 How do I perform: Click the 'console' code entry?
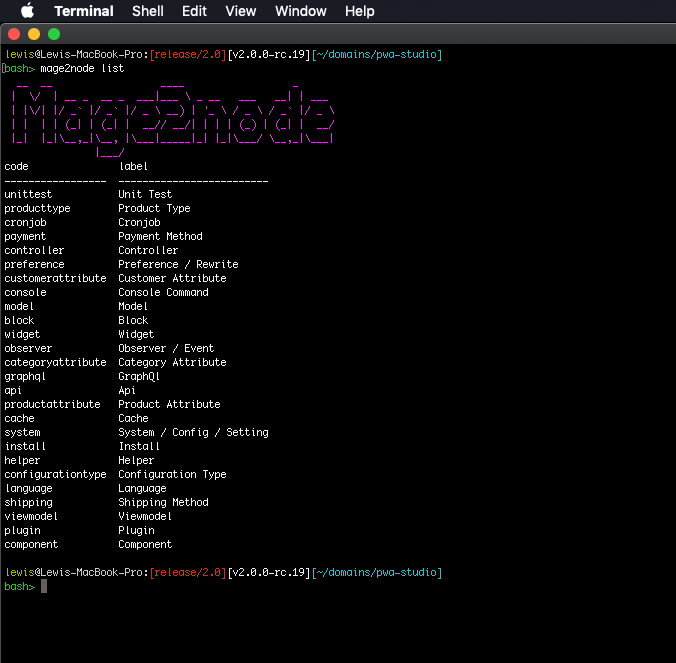tap(25, 293)
